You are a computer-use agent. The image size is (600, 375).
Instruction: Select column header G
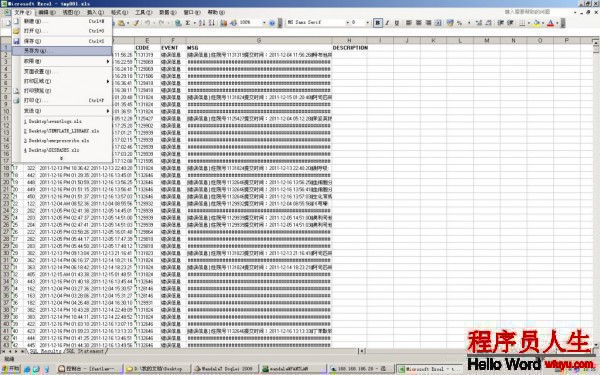[x=259, y=40]
